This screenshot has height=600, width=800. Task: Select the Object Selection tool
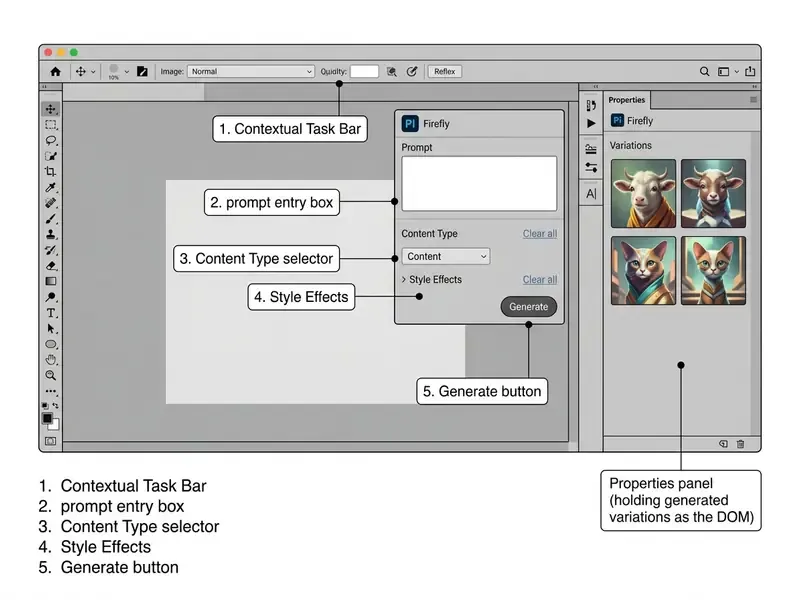51,156
